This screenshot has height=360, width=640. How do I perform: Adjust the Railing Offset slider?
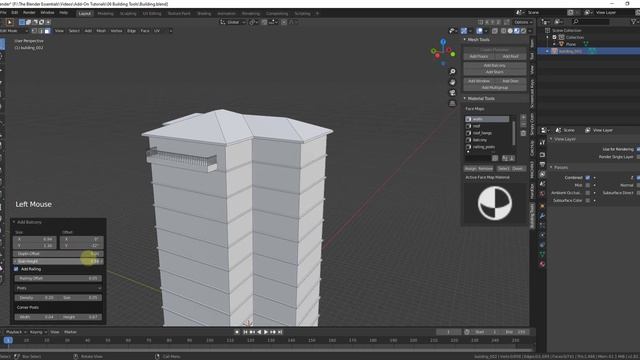coord(58,278)
